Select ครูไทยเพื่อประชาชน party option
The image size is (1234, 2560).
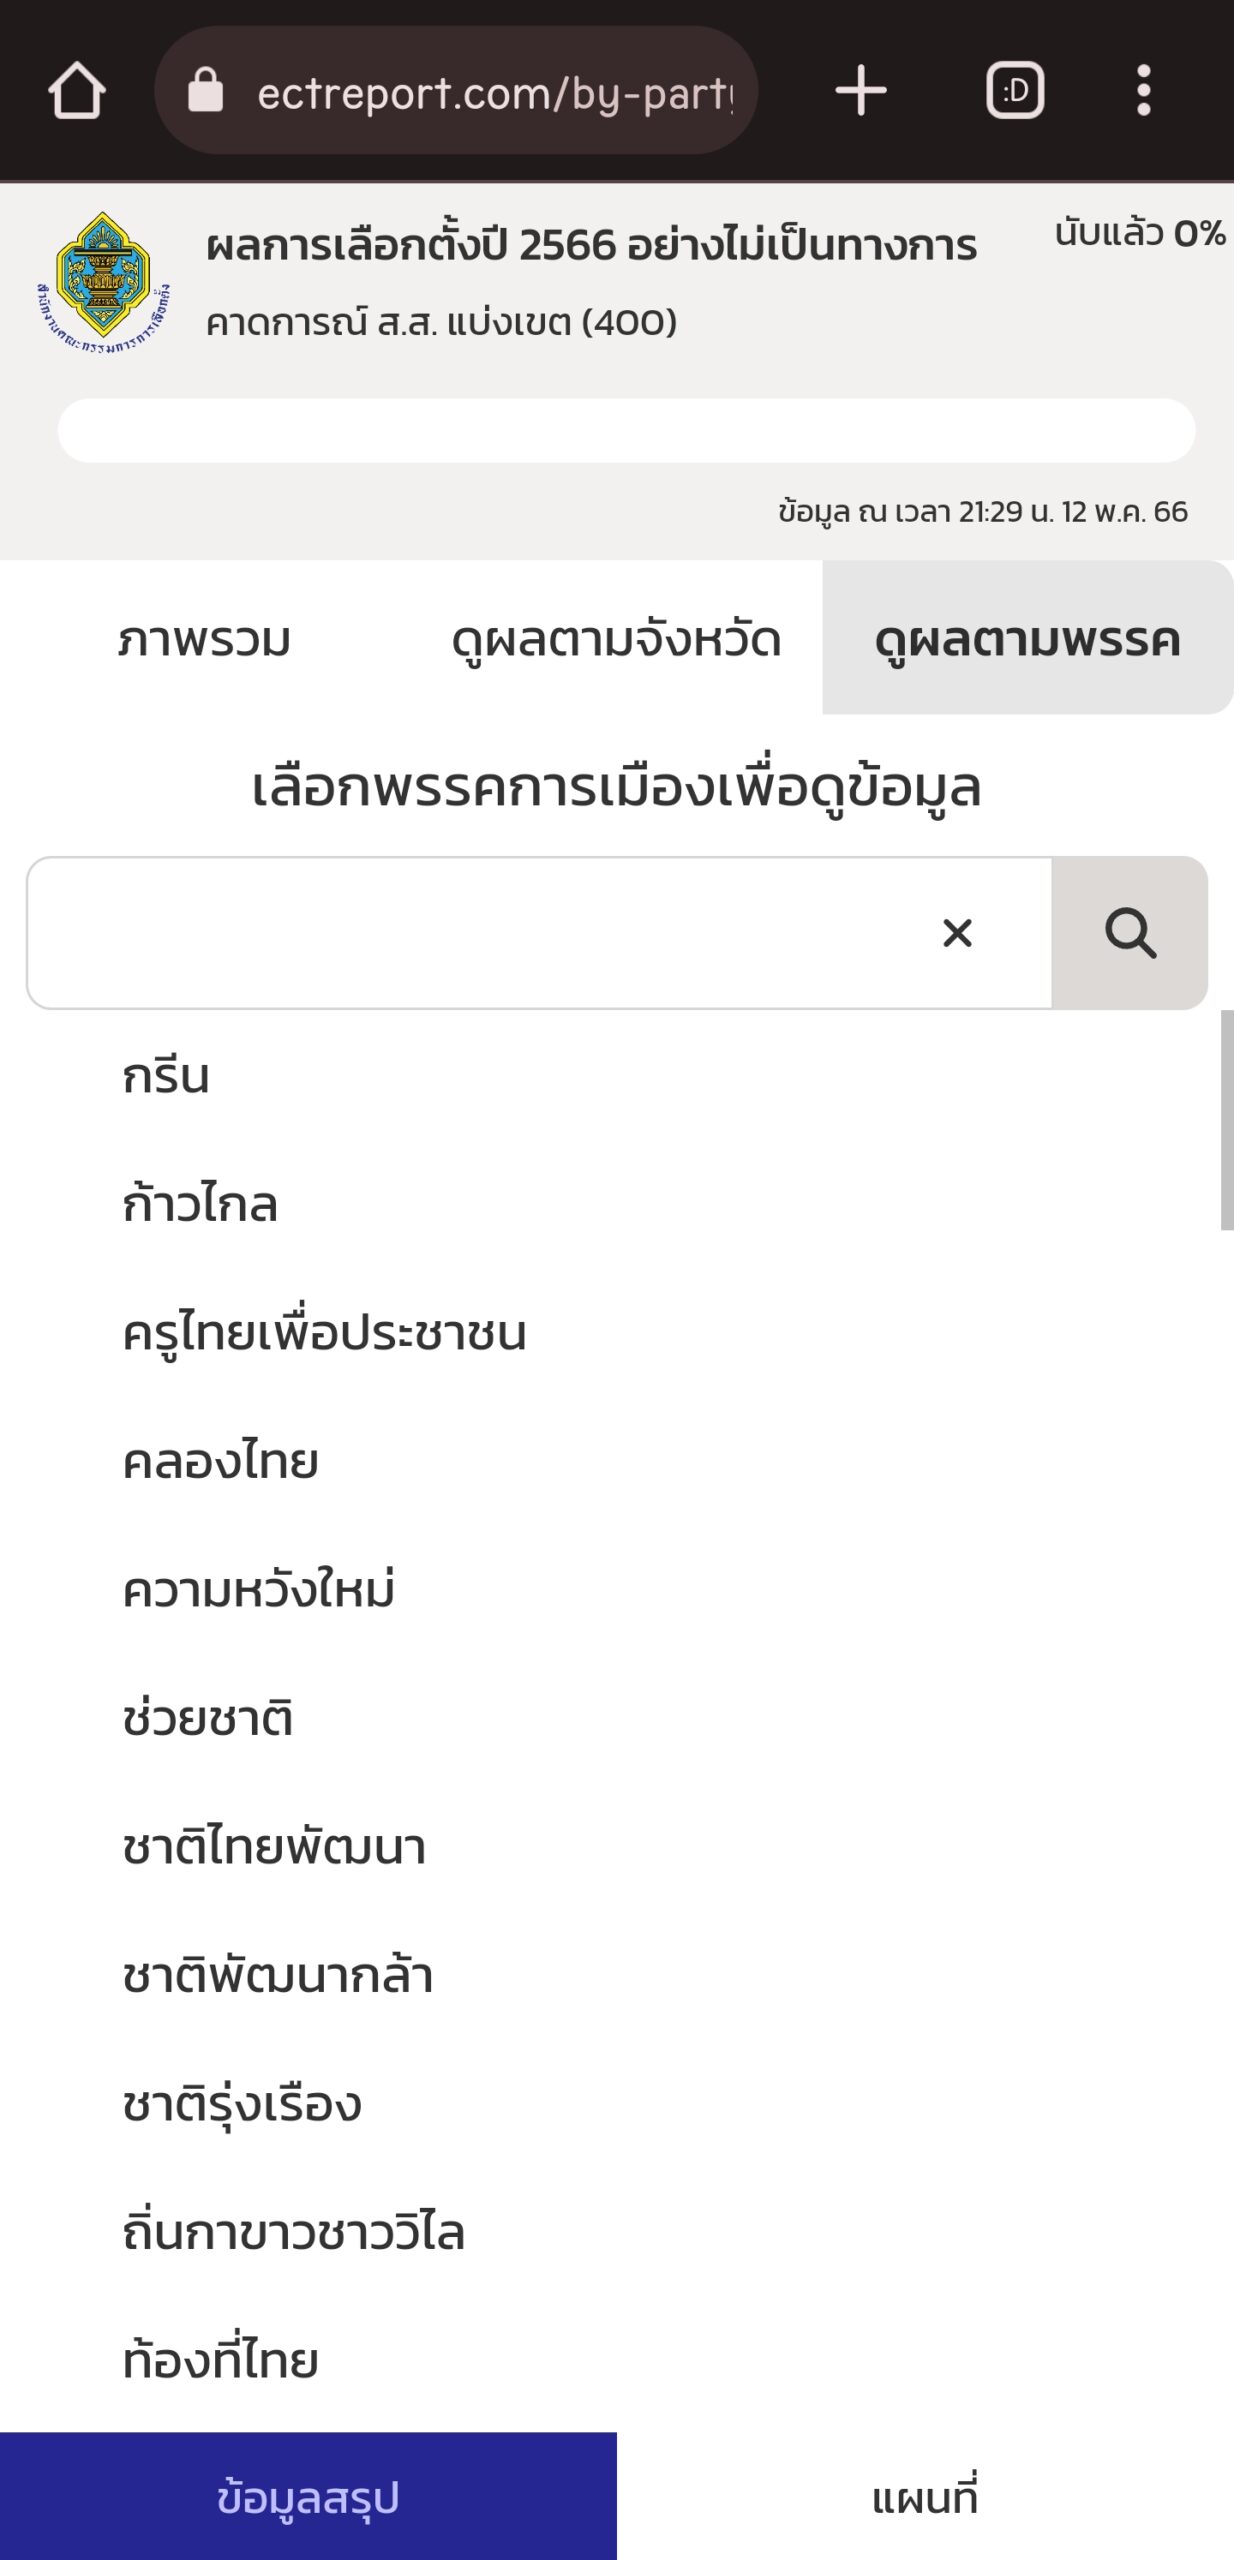(324, 1333)
